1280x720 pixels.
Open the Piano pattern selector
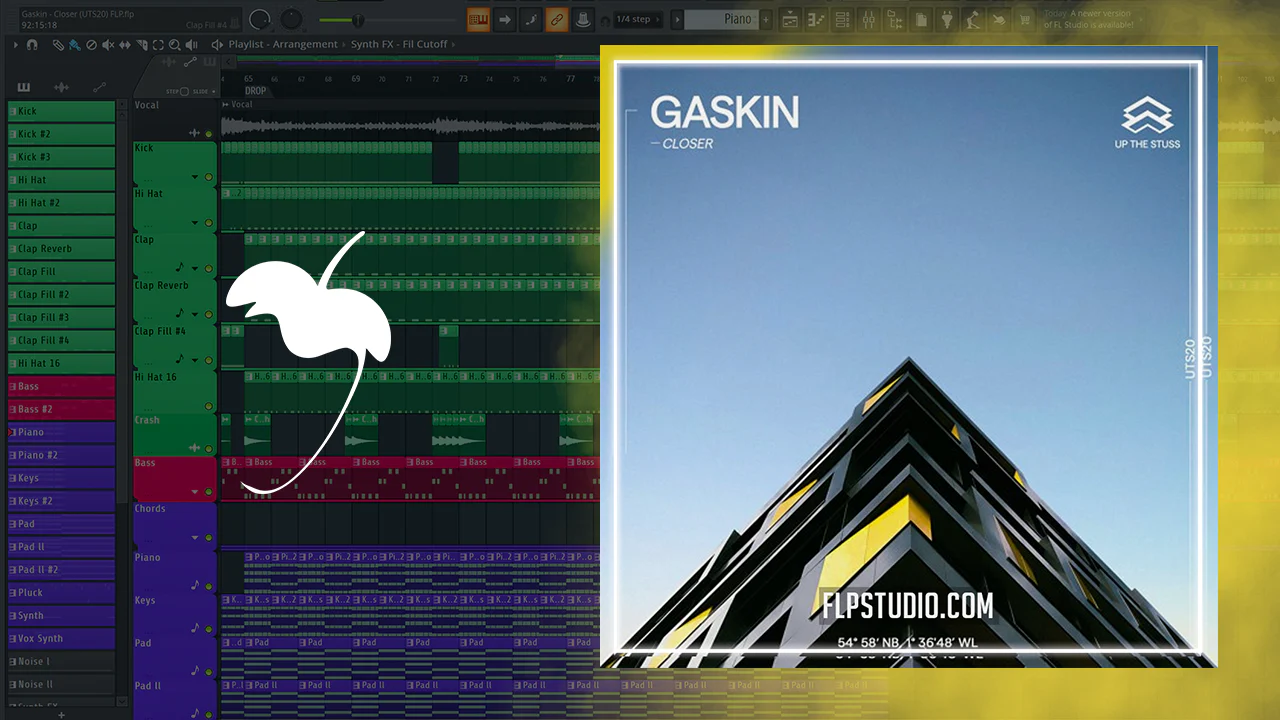(x=722, y=19)
